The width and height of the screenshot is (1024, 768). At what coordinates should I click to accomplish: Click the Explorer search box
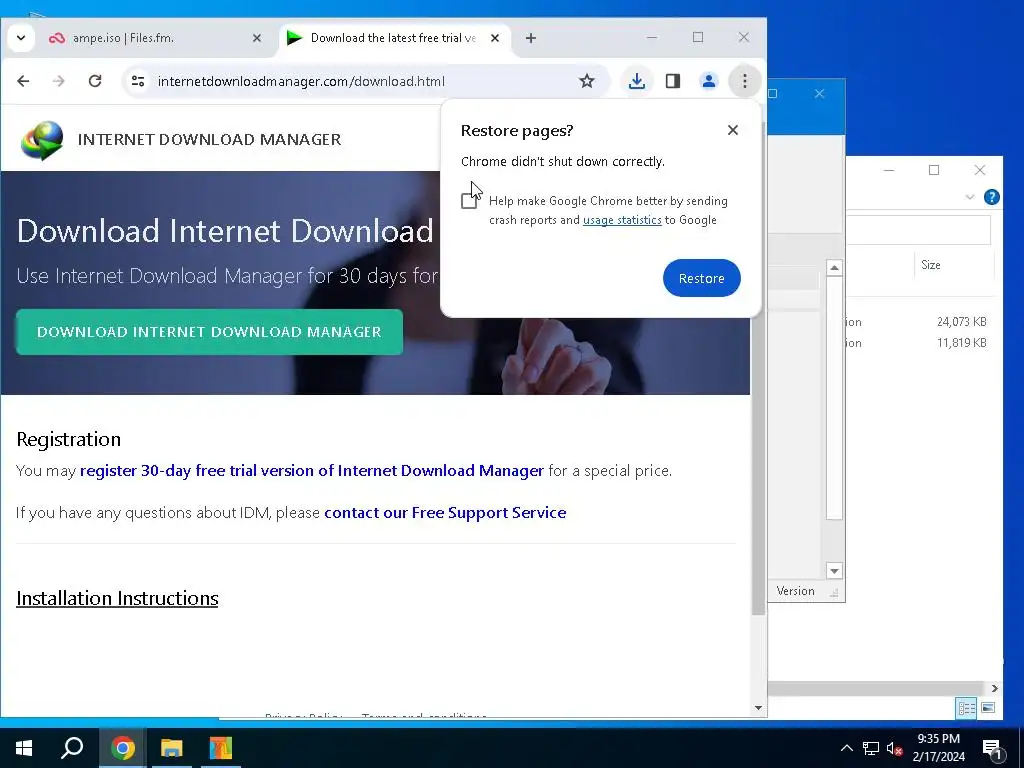(x=918, y=230)
